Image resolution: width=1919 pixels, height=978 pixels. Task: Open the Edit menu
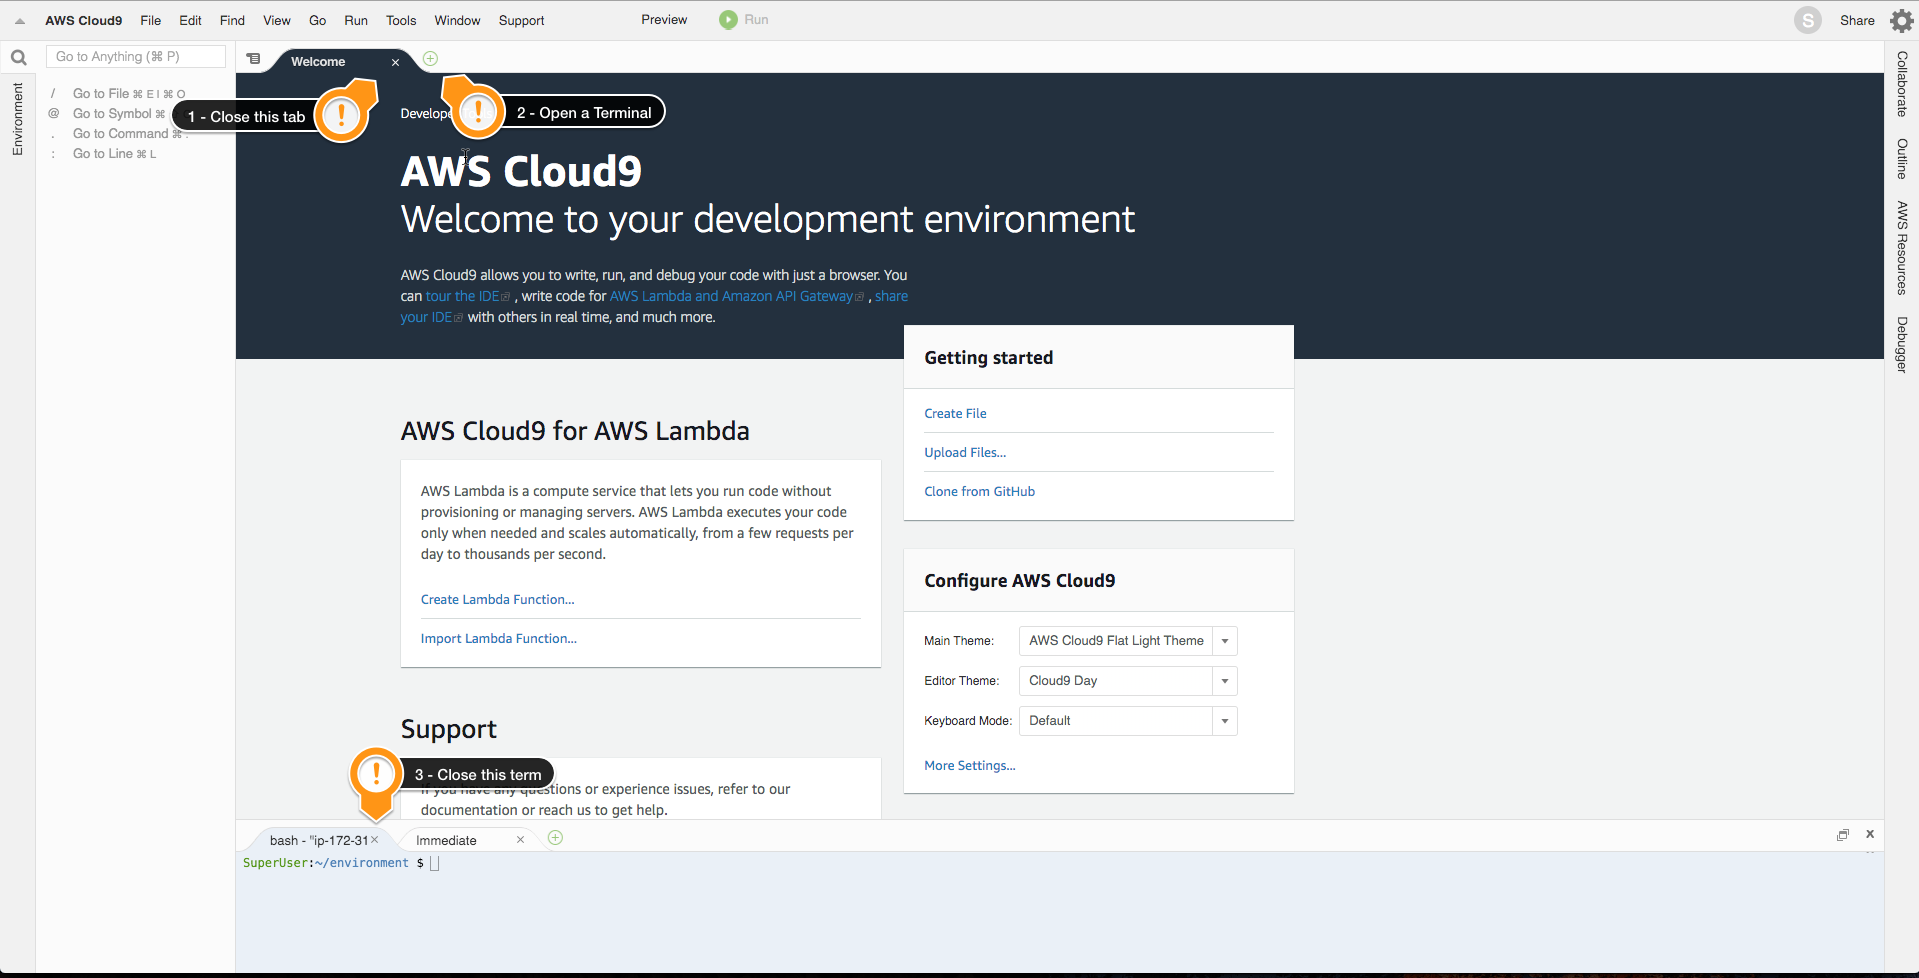coord(190,20)
